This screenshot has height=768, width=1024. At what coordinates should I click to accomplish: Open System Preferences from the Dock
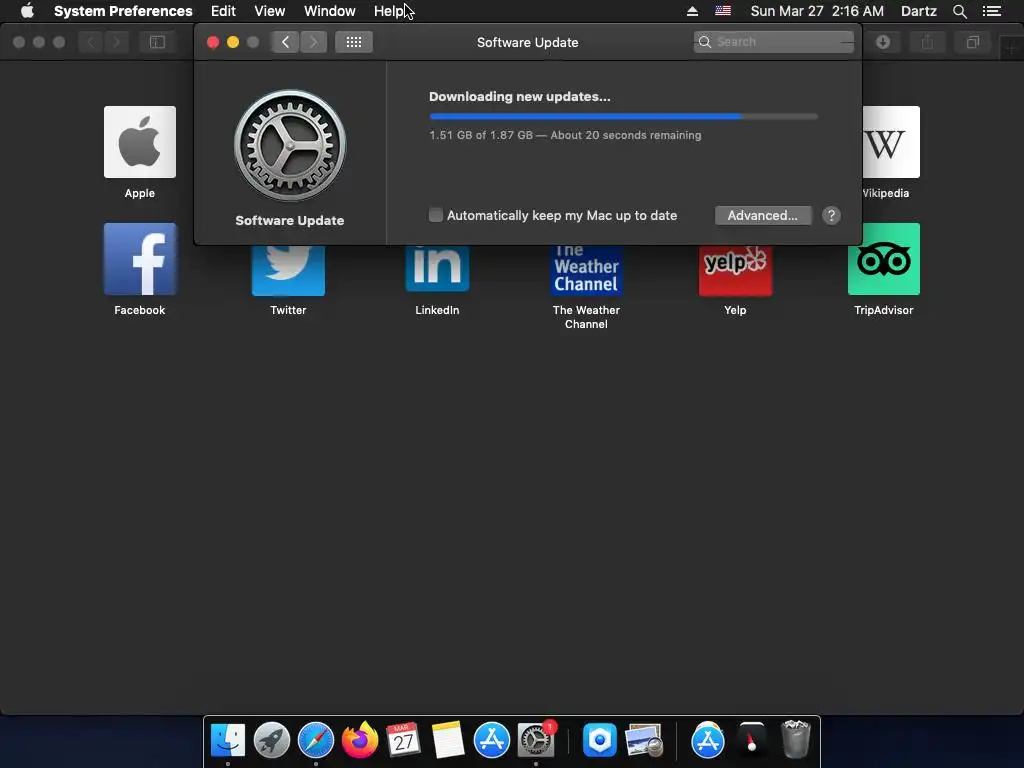[536, 740]
